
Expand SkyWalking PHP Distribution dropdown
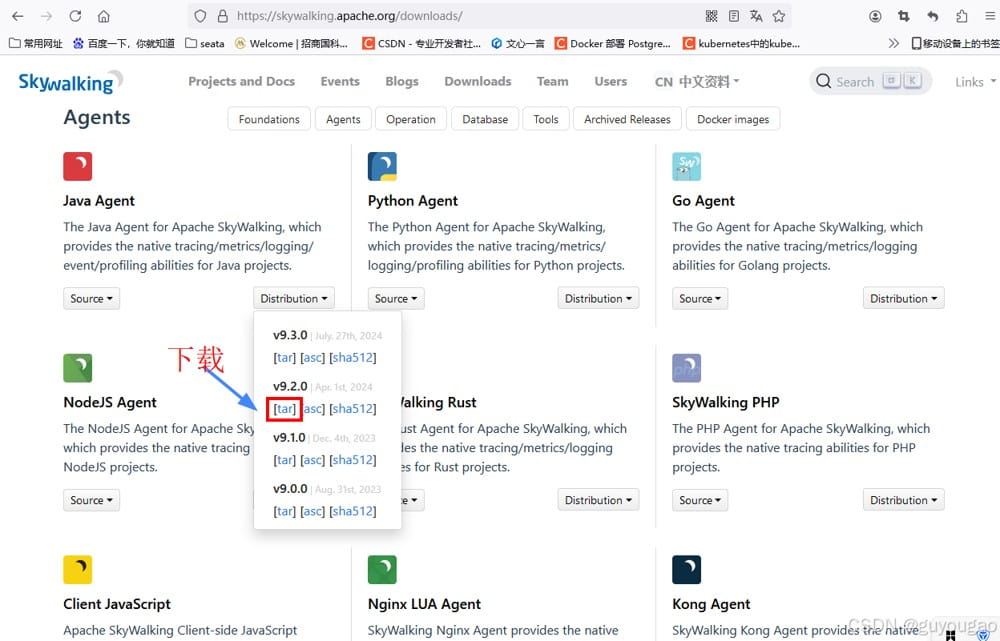(x=904, y=500)
